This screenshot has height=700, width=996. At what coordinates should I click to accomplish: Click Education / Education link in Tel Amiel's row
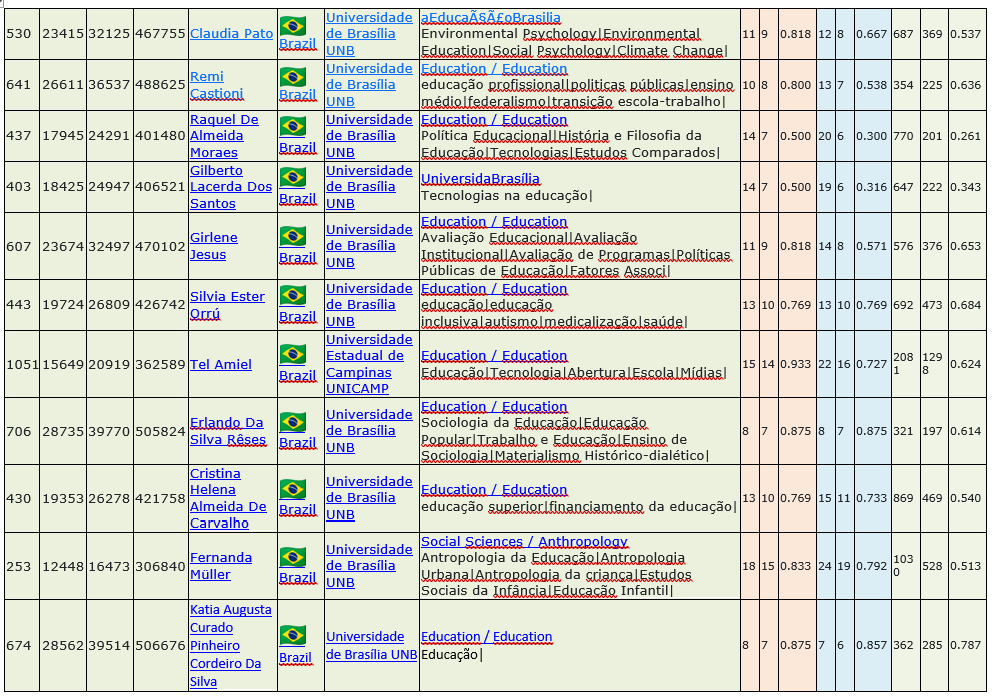tap(494, 356)
